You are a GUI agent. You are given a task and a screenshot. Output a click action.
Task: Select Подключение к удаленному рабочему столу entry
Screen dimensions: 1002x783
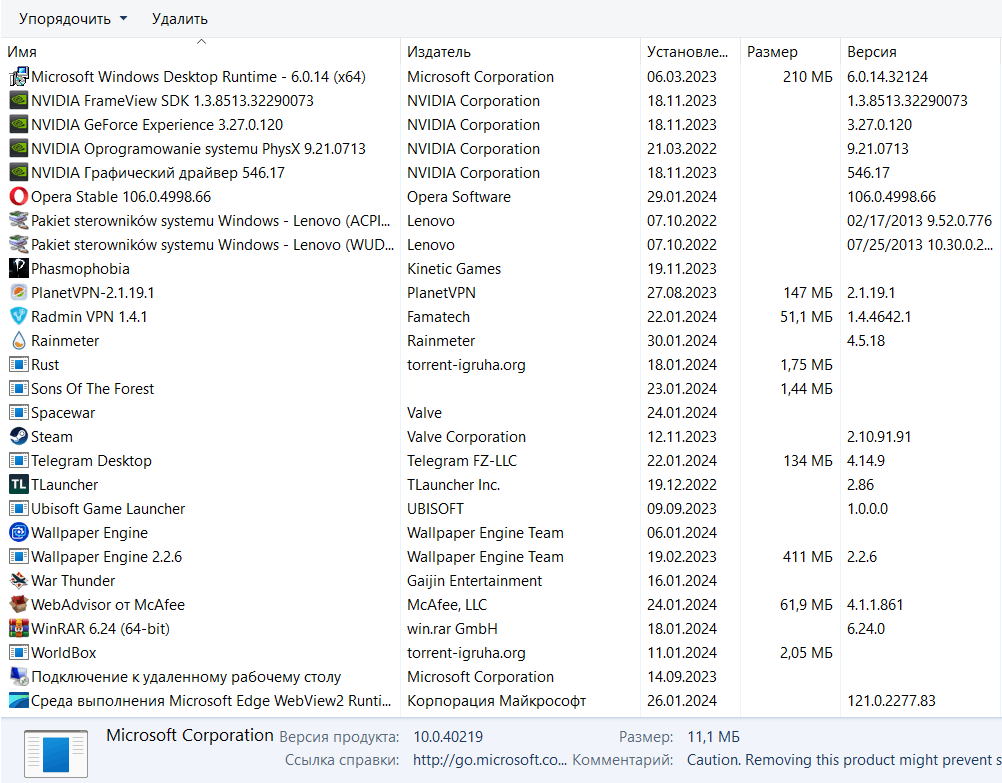click(186, 676)
